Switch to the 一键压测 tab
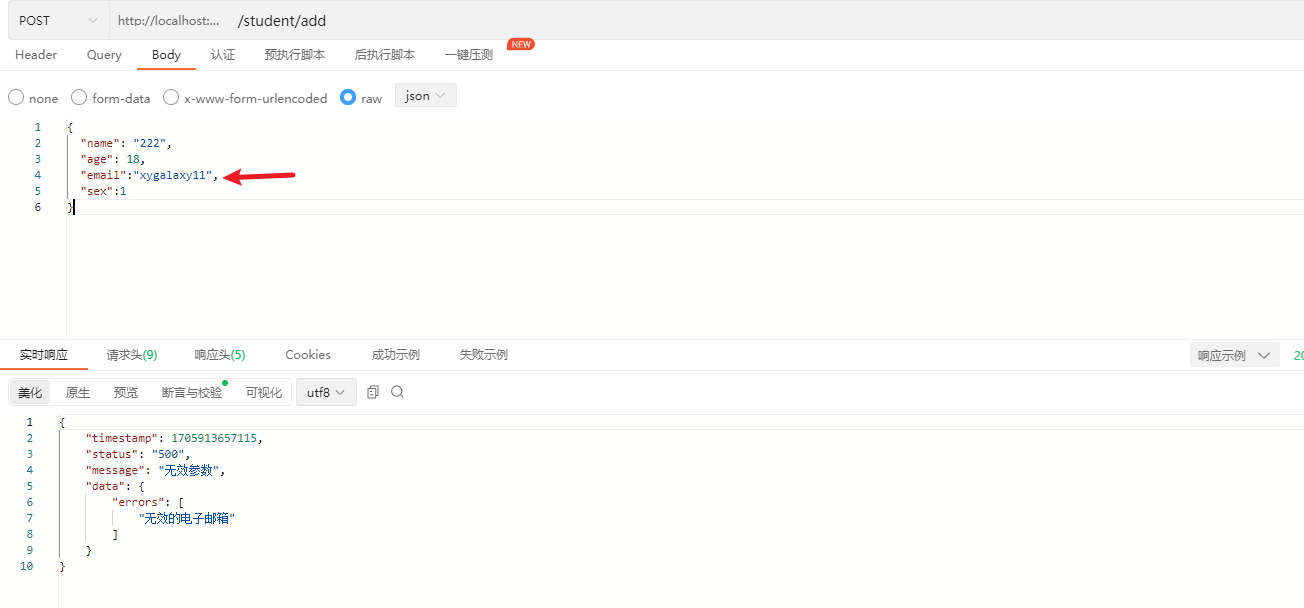 (x=469, y=55)
